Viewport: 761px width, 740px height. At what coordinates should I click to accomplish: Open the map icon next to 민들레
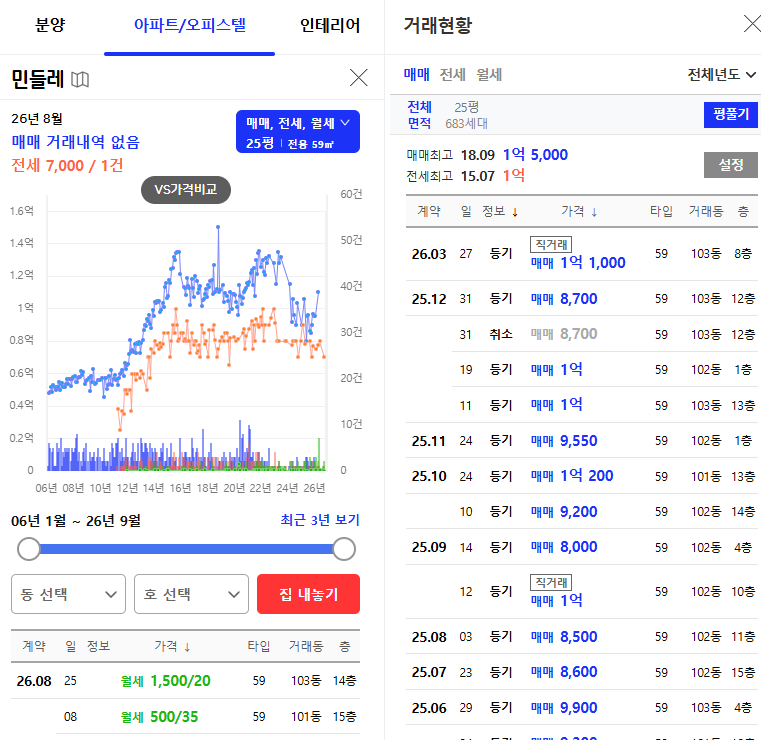click(x=80, y=79)
